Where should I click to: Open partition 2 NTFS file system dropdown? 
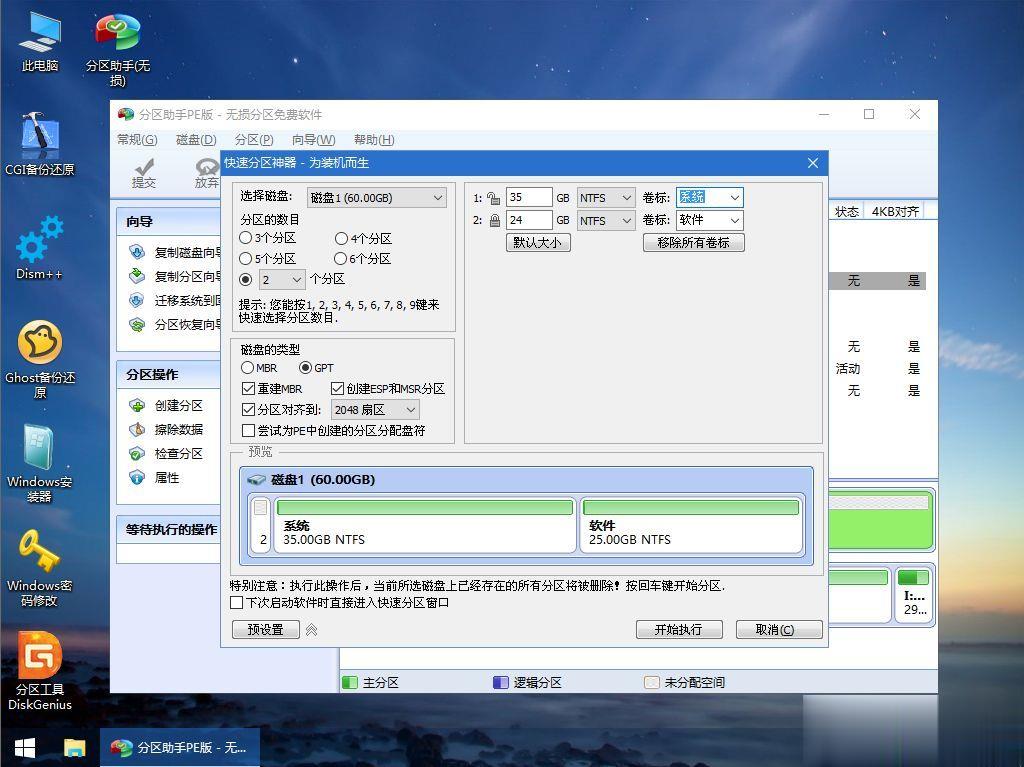(x=606, y=220)
